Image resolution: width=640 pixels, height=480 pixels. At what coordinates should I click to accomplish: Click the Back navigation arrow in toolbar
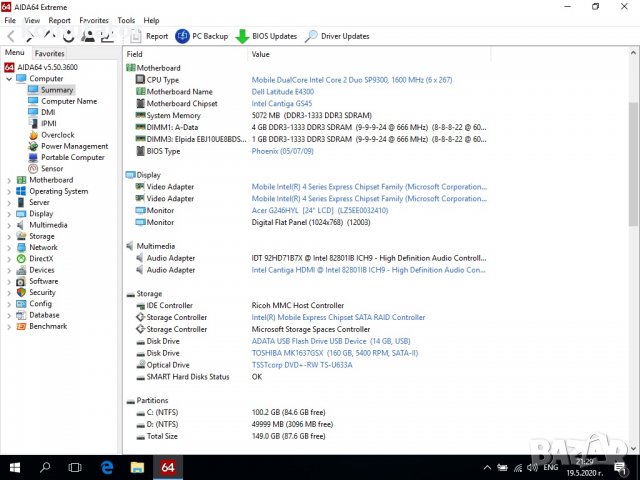click(11, 36)
